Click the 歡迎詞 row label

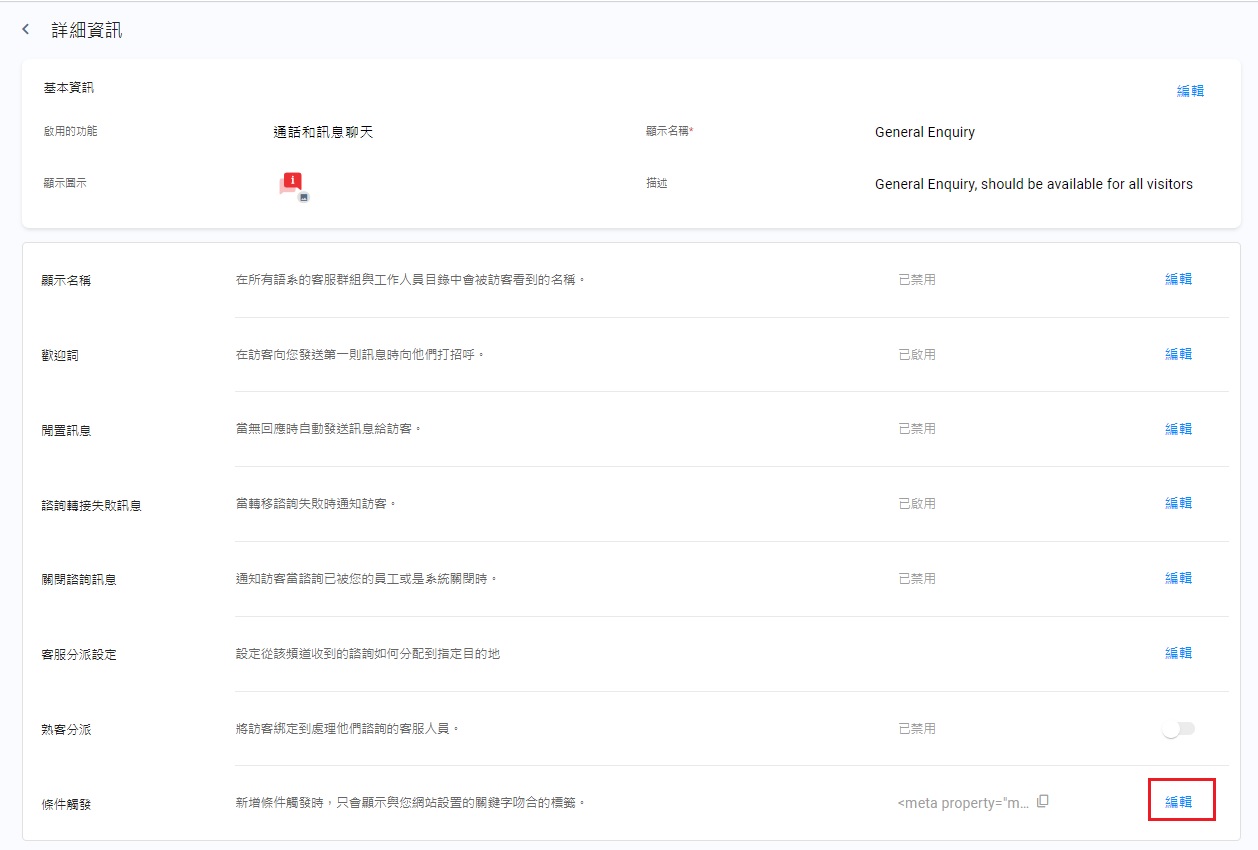point(60,356)
